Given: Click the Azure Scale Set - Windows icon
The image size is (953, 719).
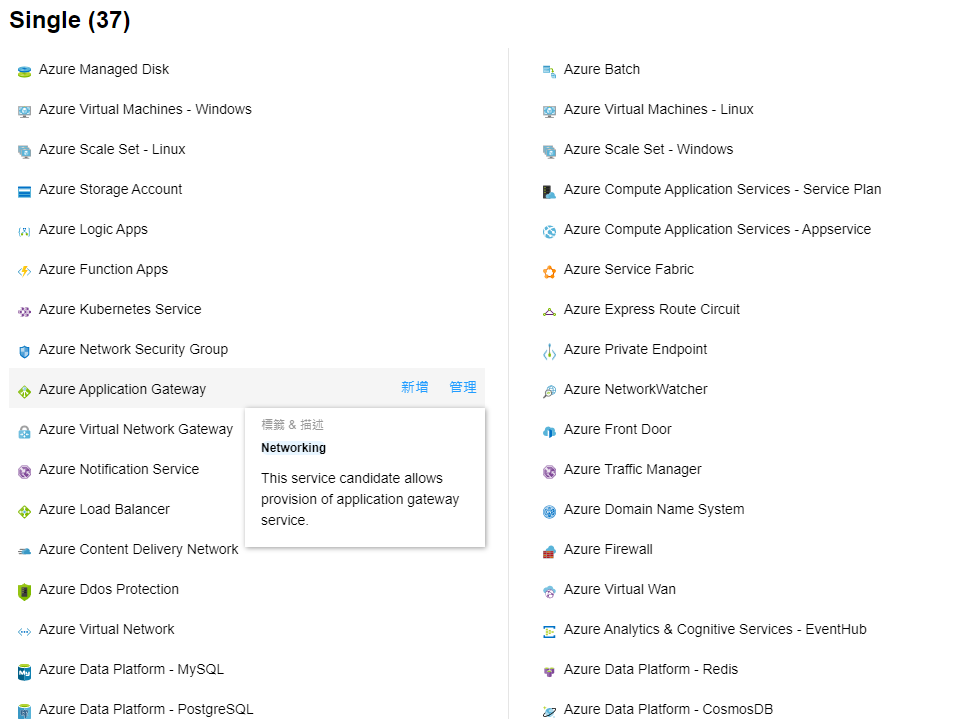Looking at the screenshot, I should pos(549,152).
